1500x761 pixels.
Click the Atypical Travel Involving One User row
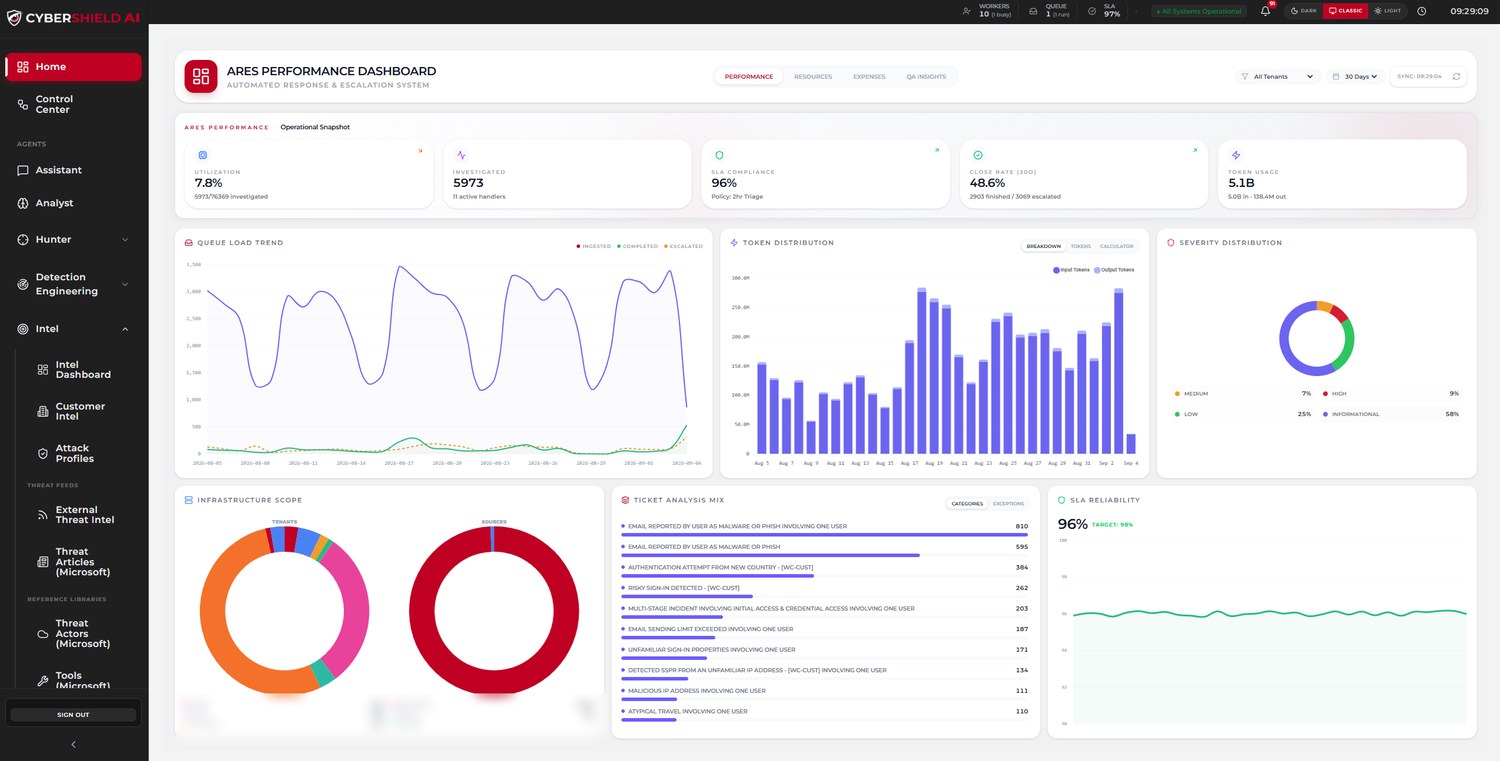click(825, 714)
